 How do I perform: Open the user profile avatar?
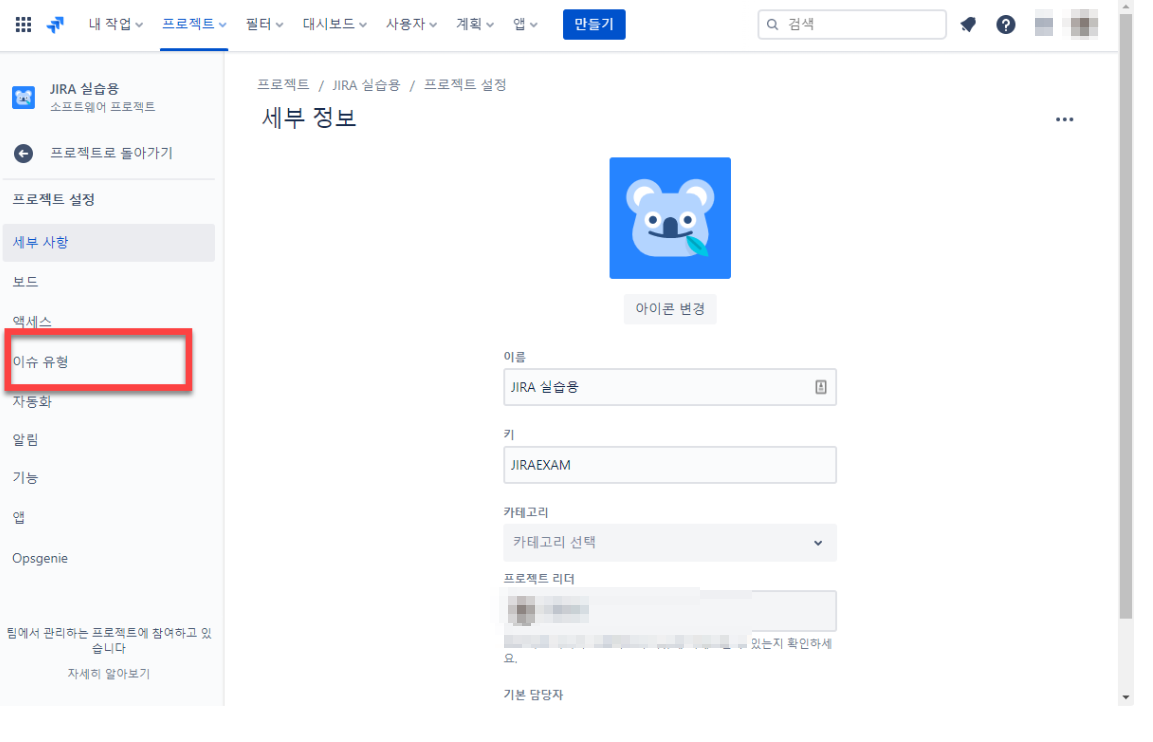pyautogui.click(x=1084, y=24)
